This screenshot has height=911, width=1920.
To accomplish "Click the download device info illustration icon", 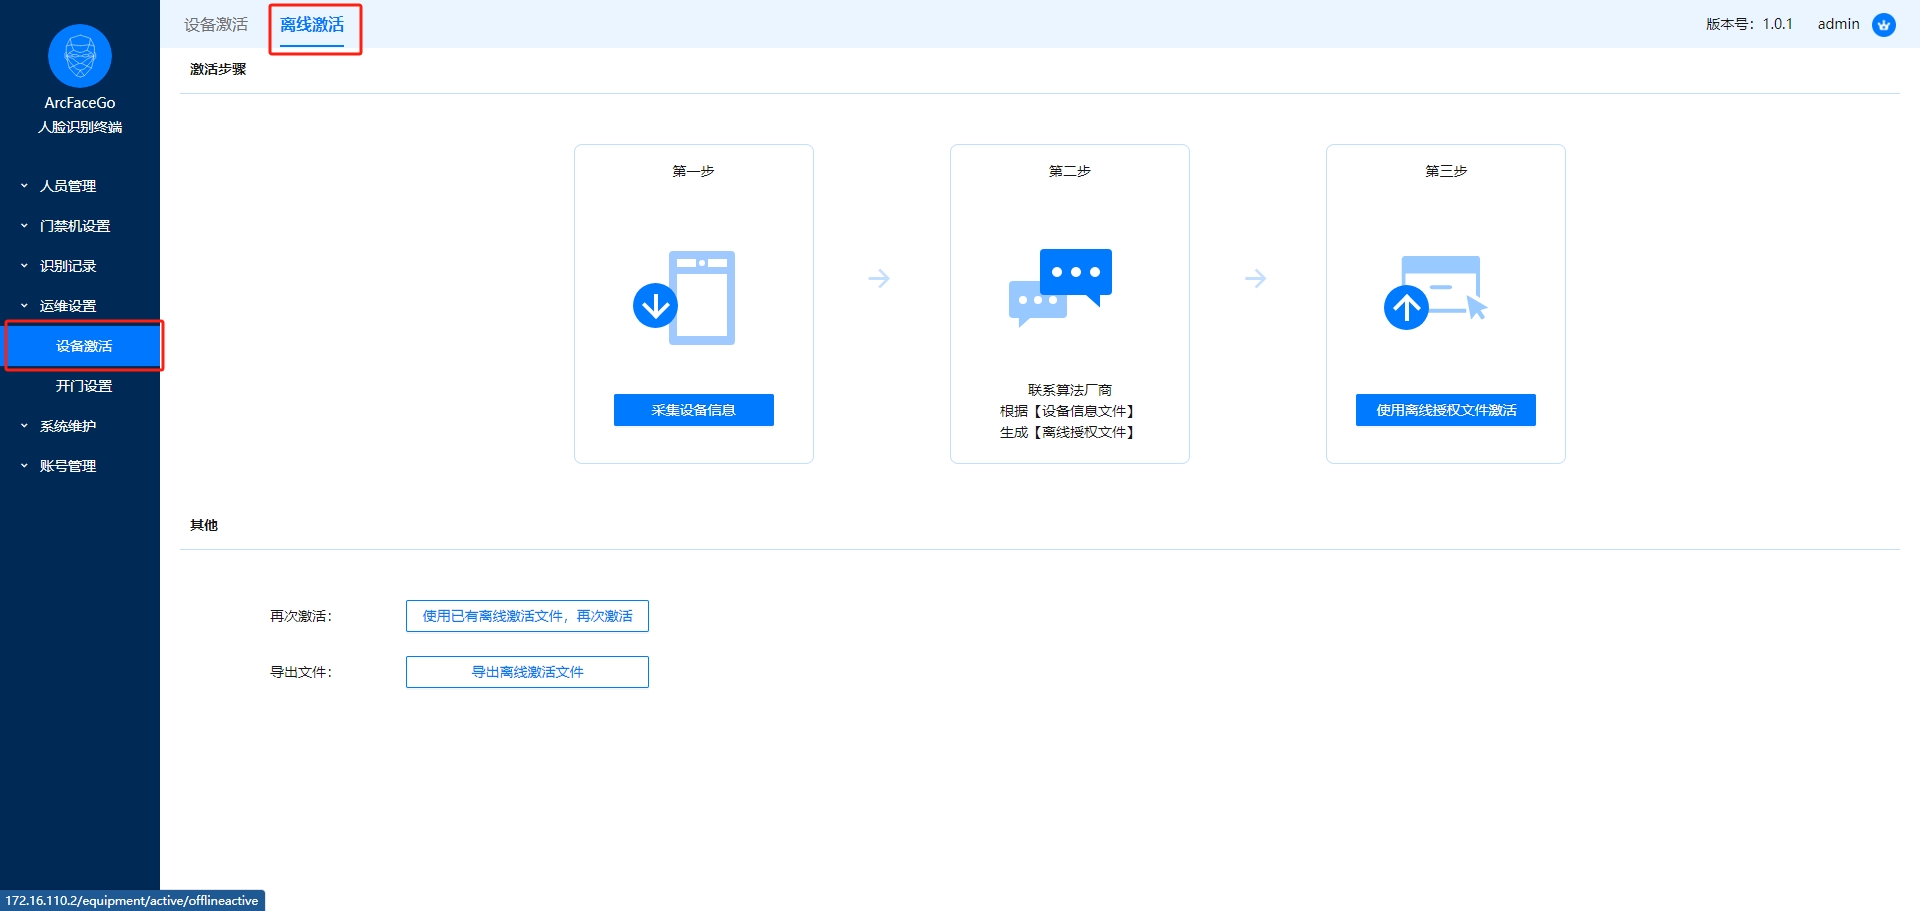I will (x=684, y=297).
